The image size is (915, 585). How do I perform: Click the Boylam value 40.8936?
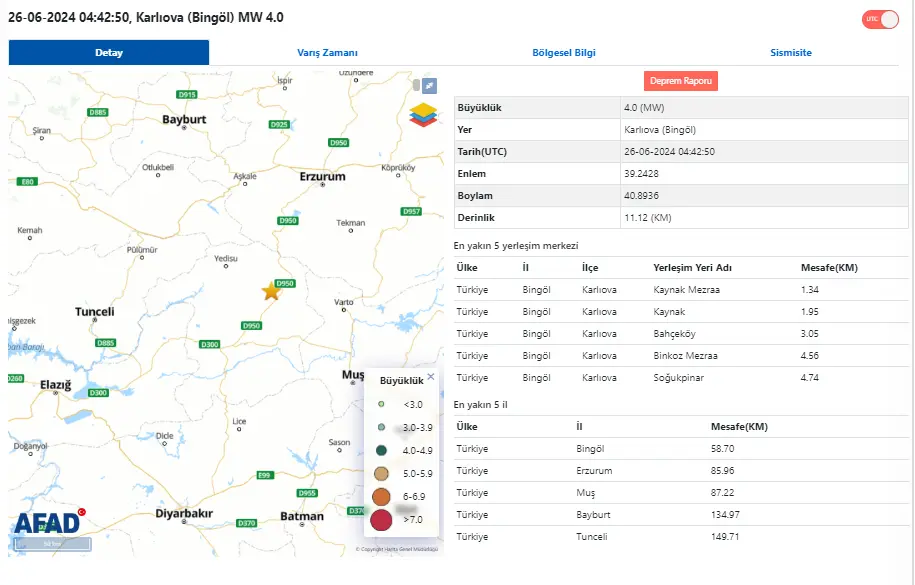coord(641,196)
